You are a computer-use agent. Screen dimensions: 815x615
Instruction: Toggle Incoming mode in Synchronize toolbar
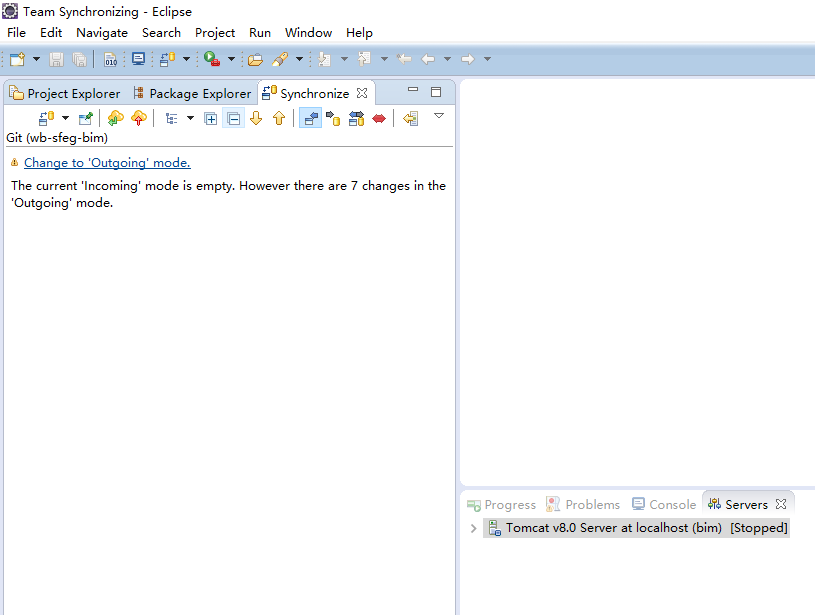(x=310, y=119)
